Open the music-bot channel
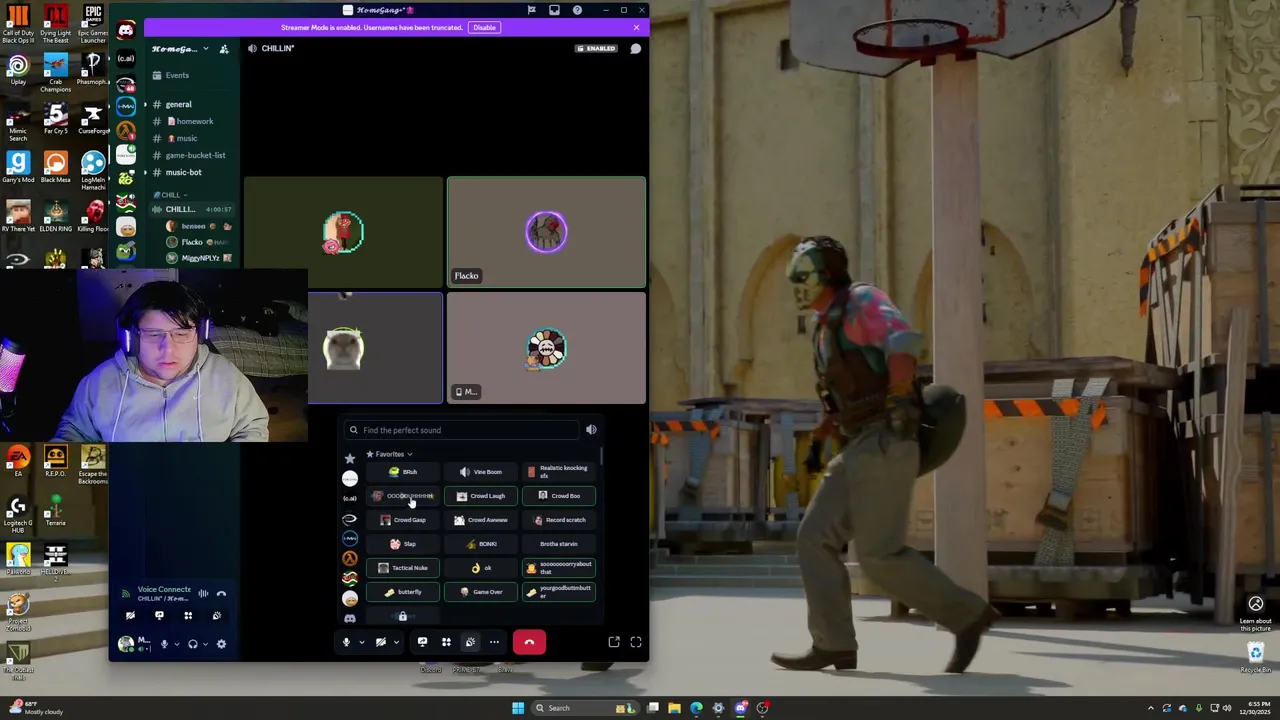 190,172
